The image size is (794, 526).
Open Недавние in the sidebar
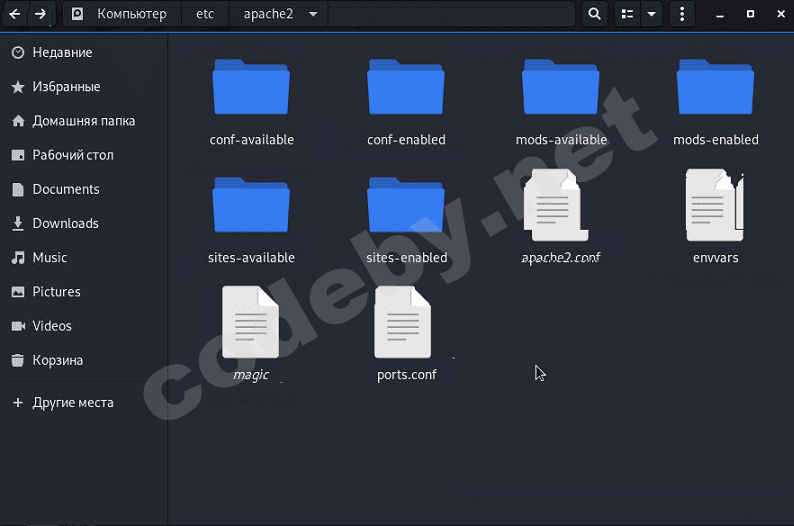tap(84, 53)
